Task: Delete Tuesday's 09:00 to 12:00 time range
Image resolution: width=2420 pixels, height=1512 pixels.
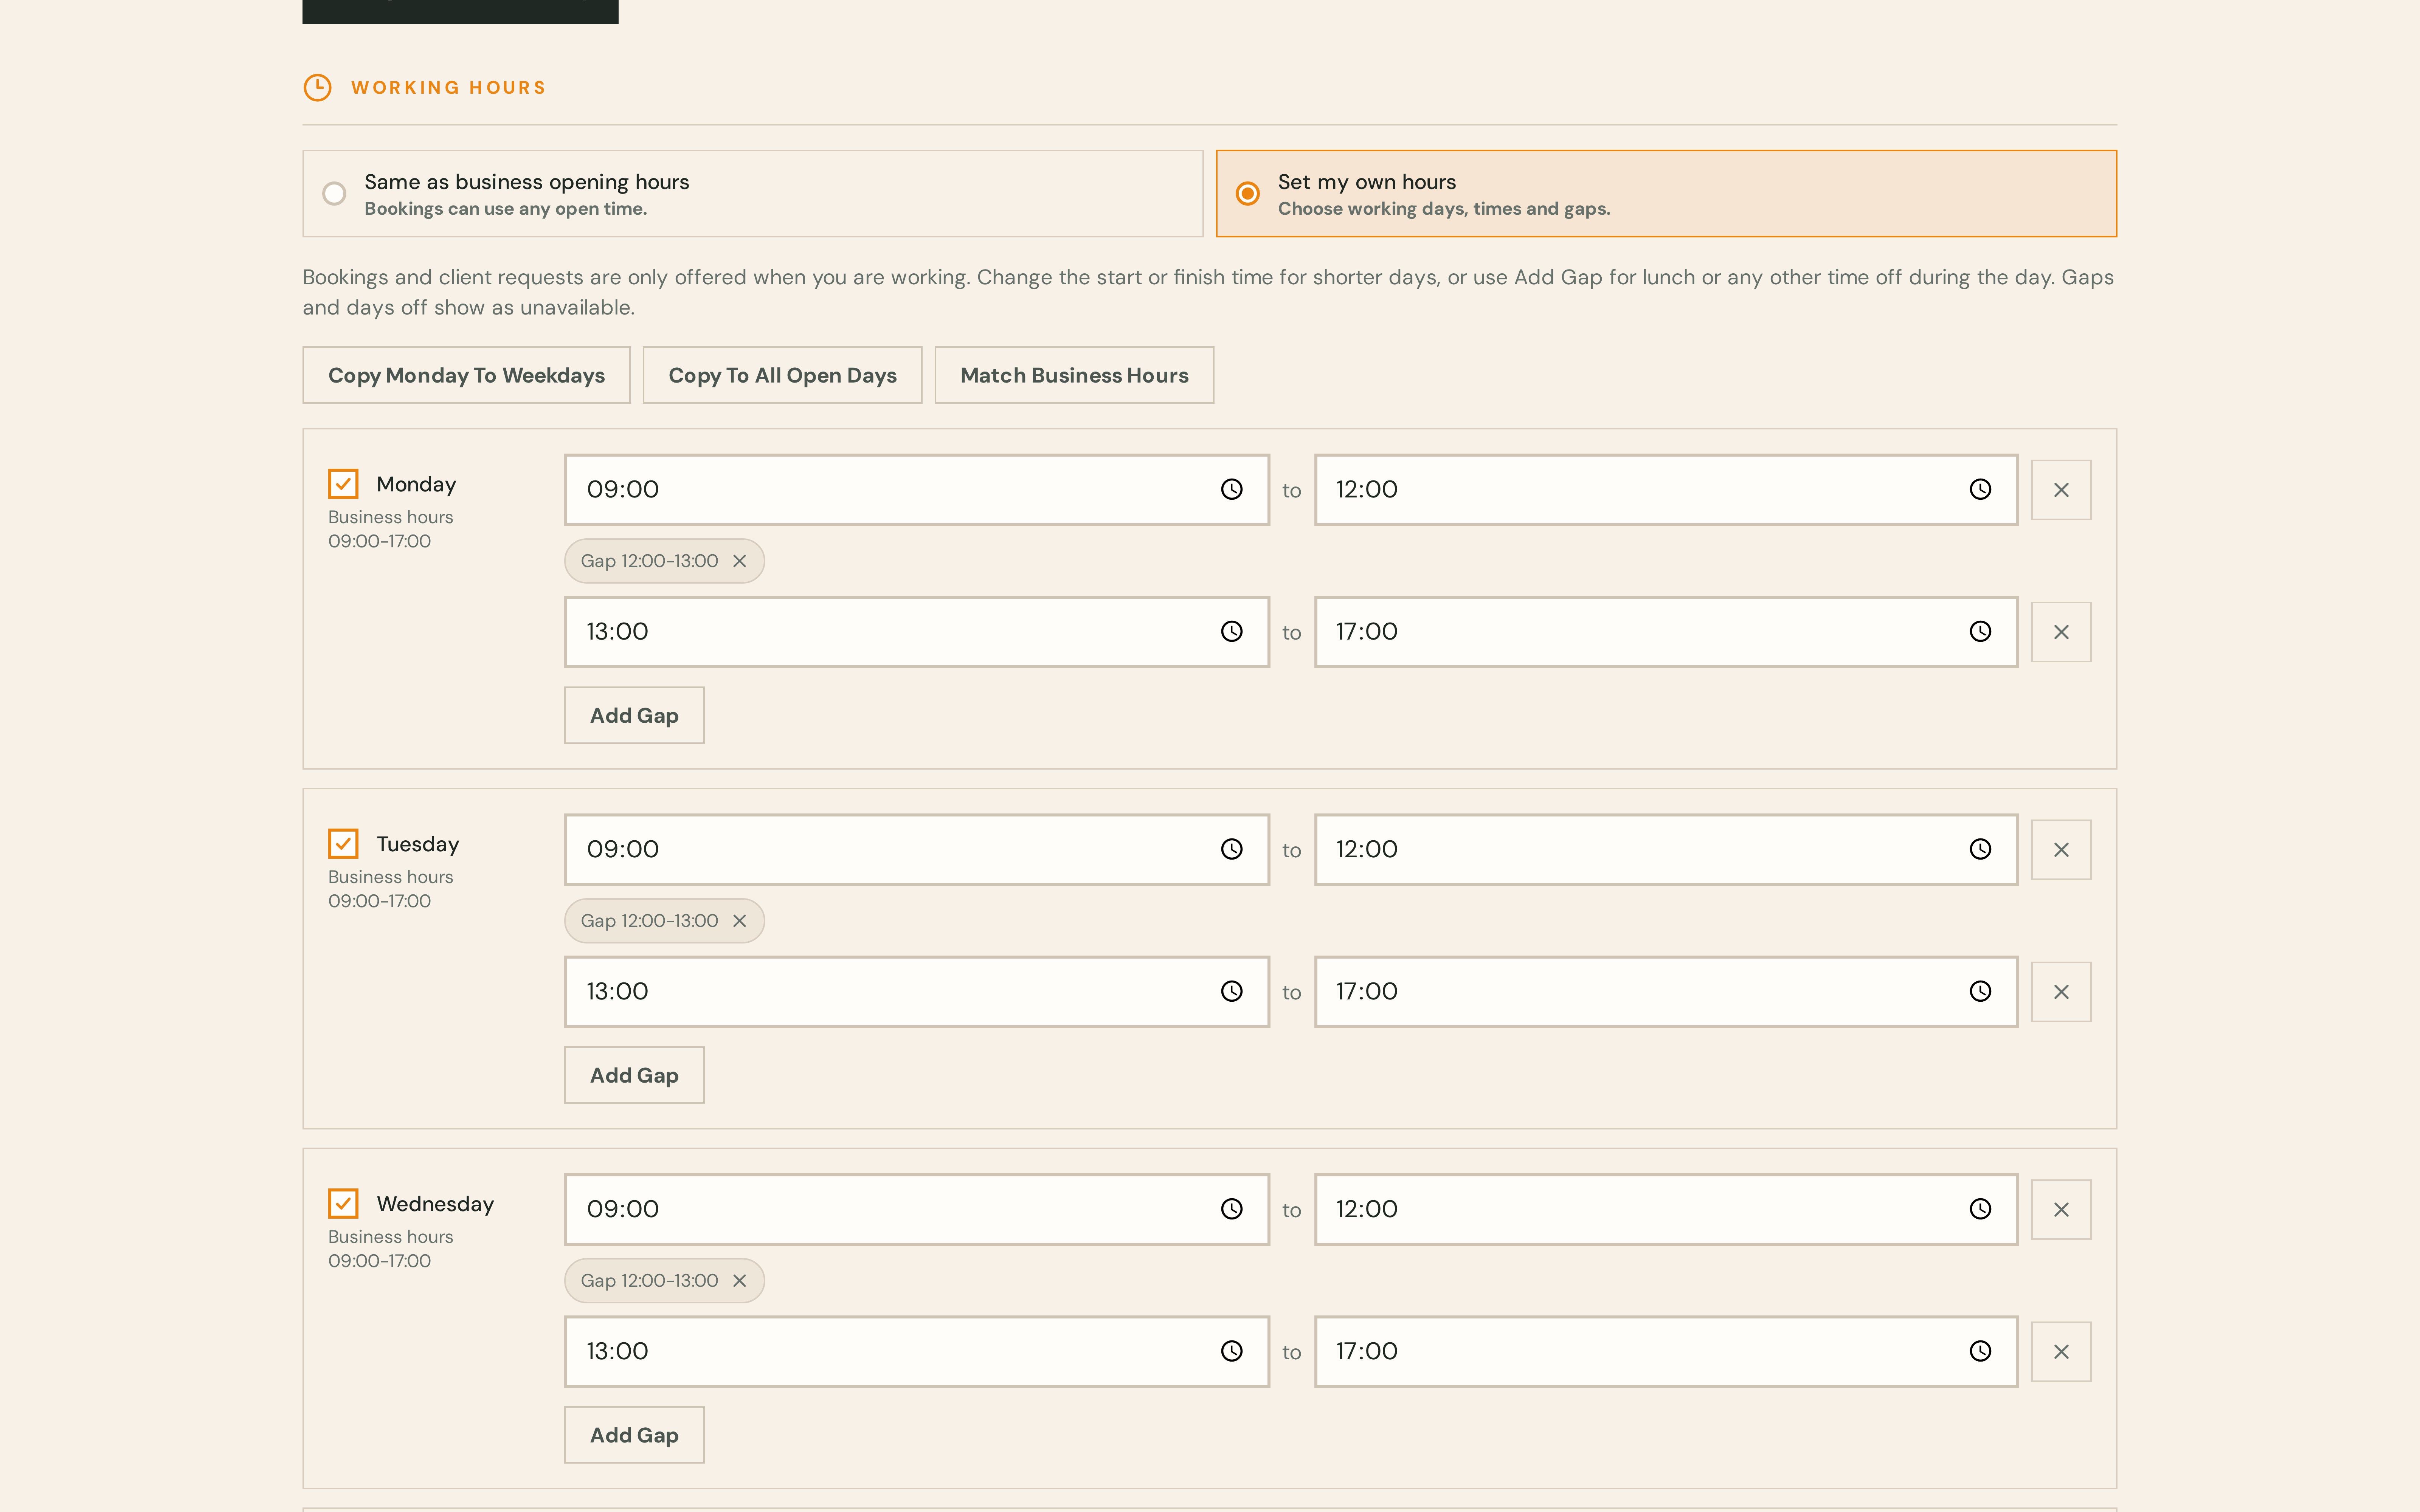Action: coord(2061,850)
